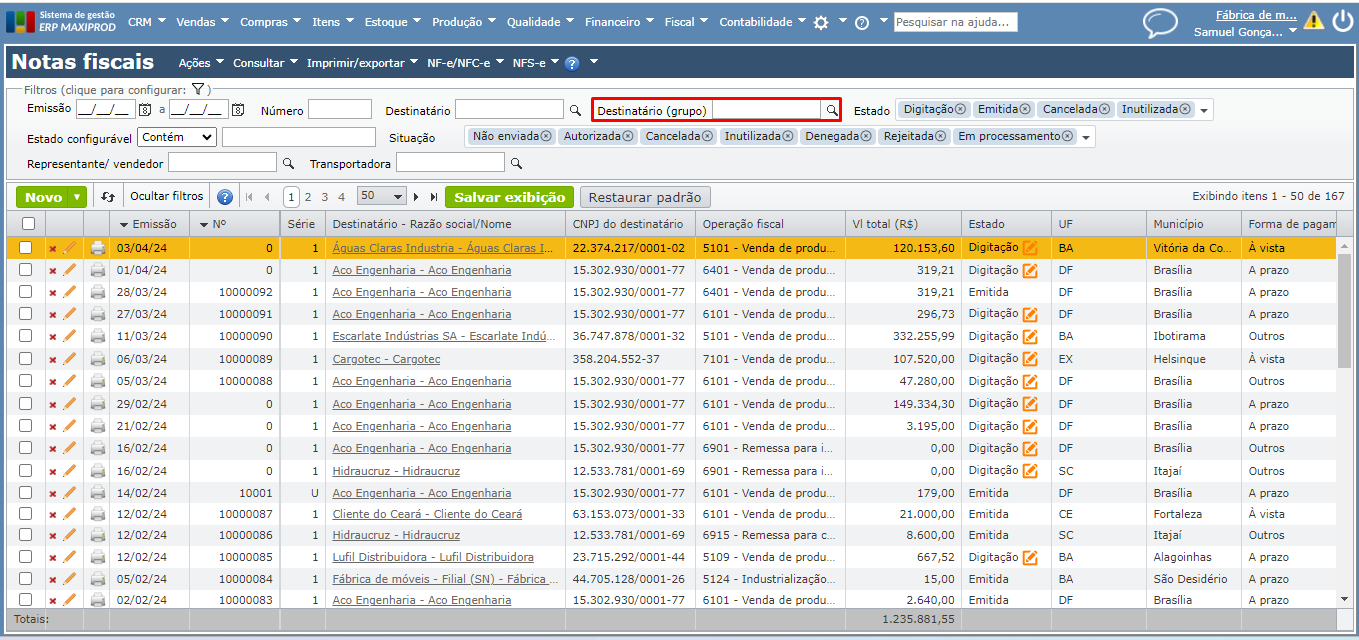Click the yellow warning alert icon
The height and width of the screenshot is (640, 1359).
coord(1313,21)
